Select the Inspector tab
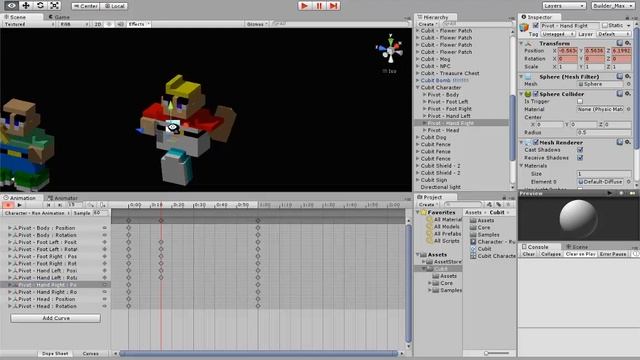Viewport: 640px width, 360px height. (539, 17)
